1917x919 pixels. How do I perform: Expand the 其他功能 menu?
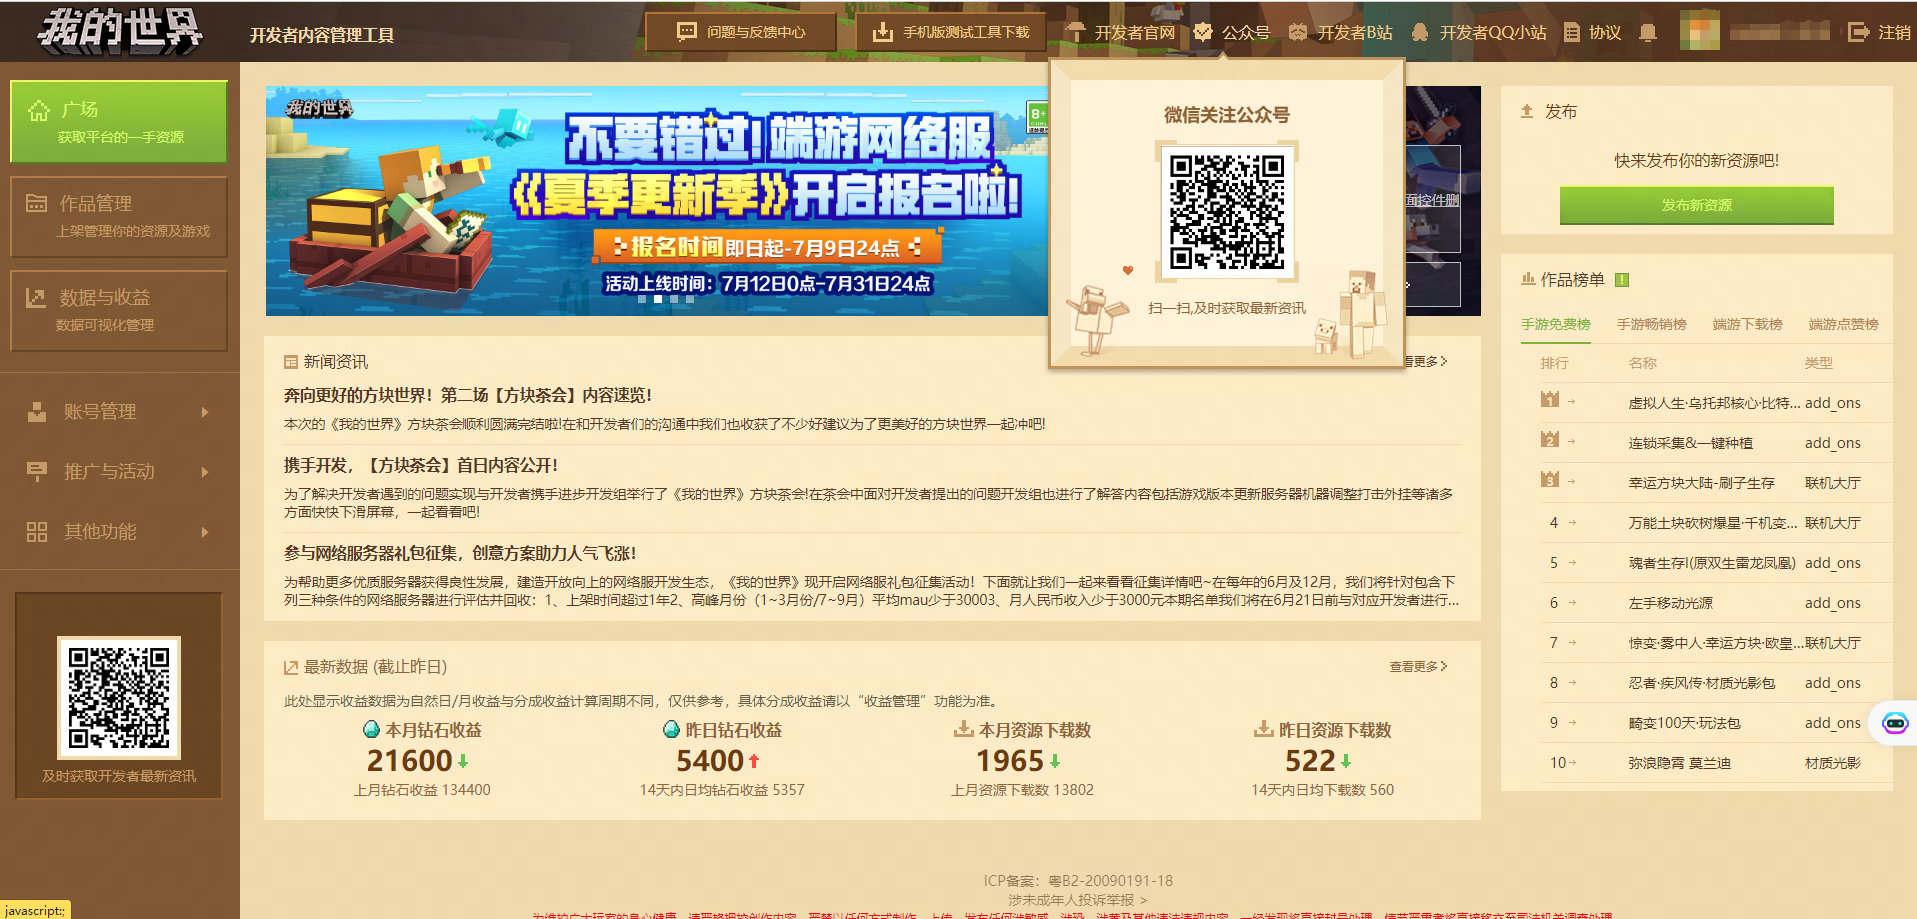119,532
